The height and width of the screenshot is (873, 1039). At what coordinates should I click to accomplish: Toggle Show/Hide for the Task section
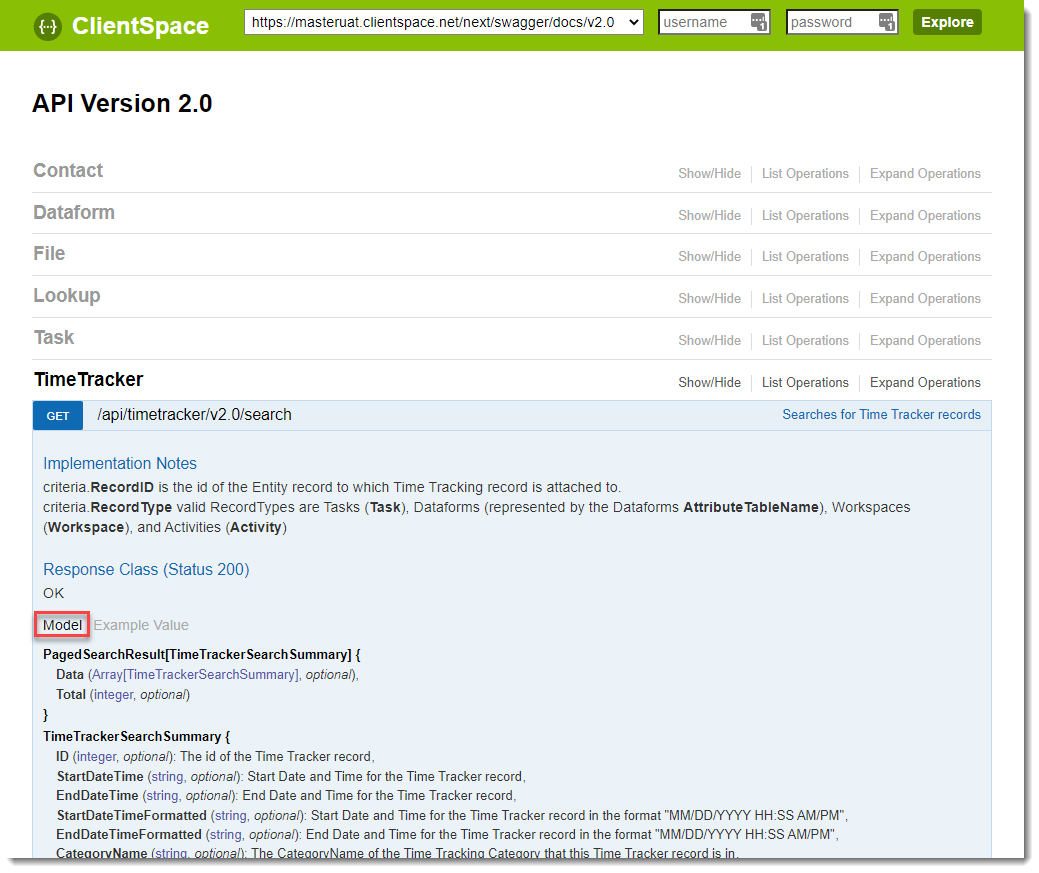tap(709, 341)
